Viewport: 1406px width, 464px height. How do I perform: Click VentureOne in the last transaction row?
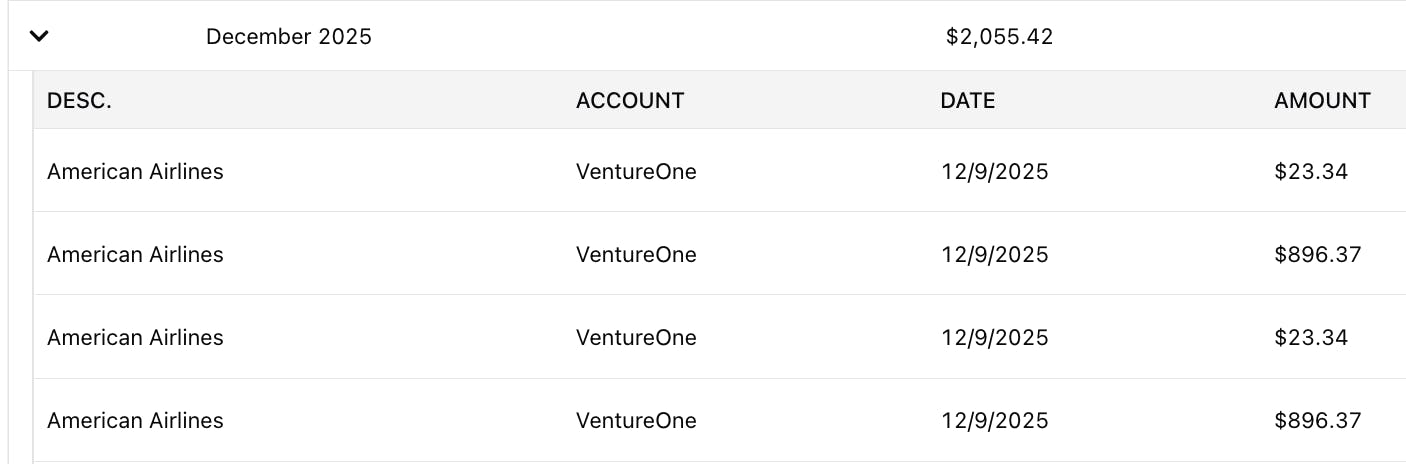coord(636,420)
